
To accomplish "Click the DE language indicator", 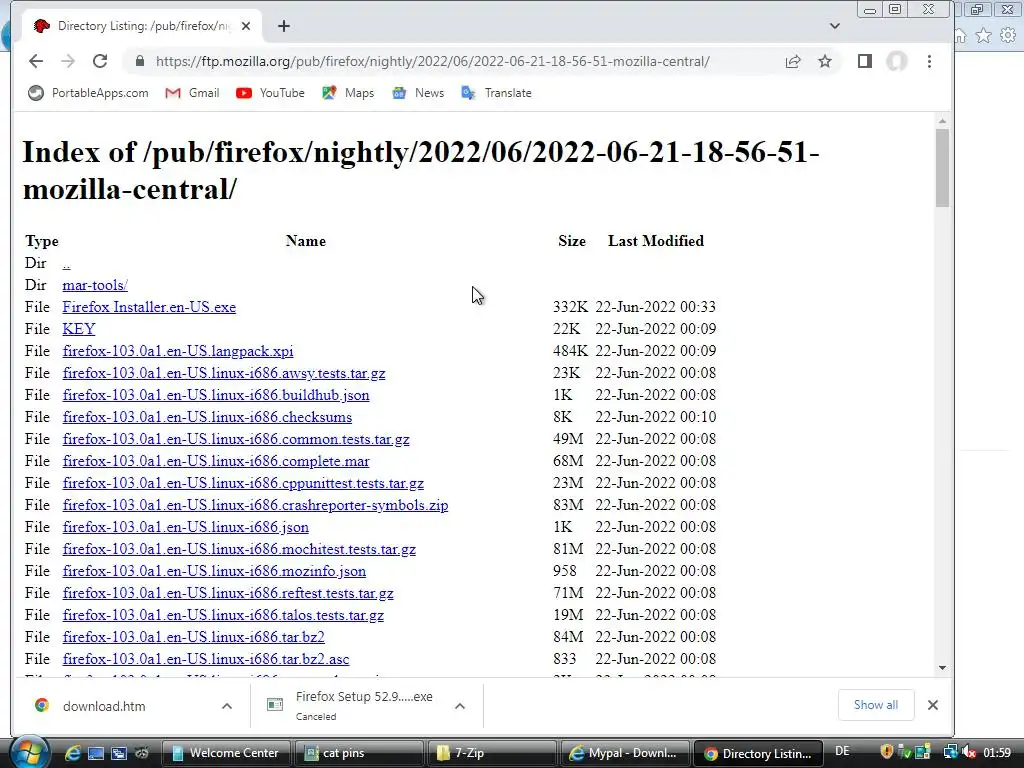I will pos(842,752).
